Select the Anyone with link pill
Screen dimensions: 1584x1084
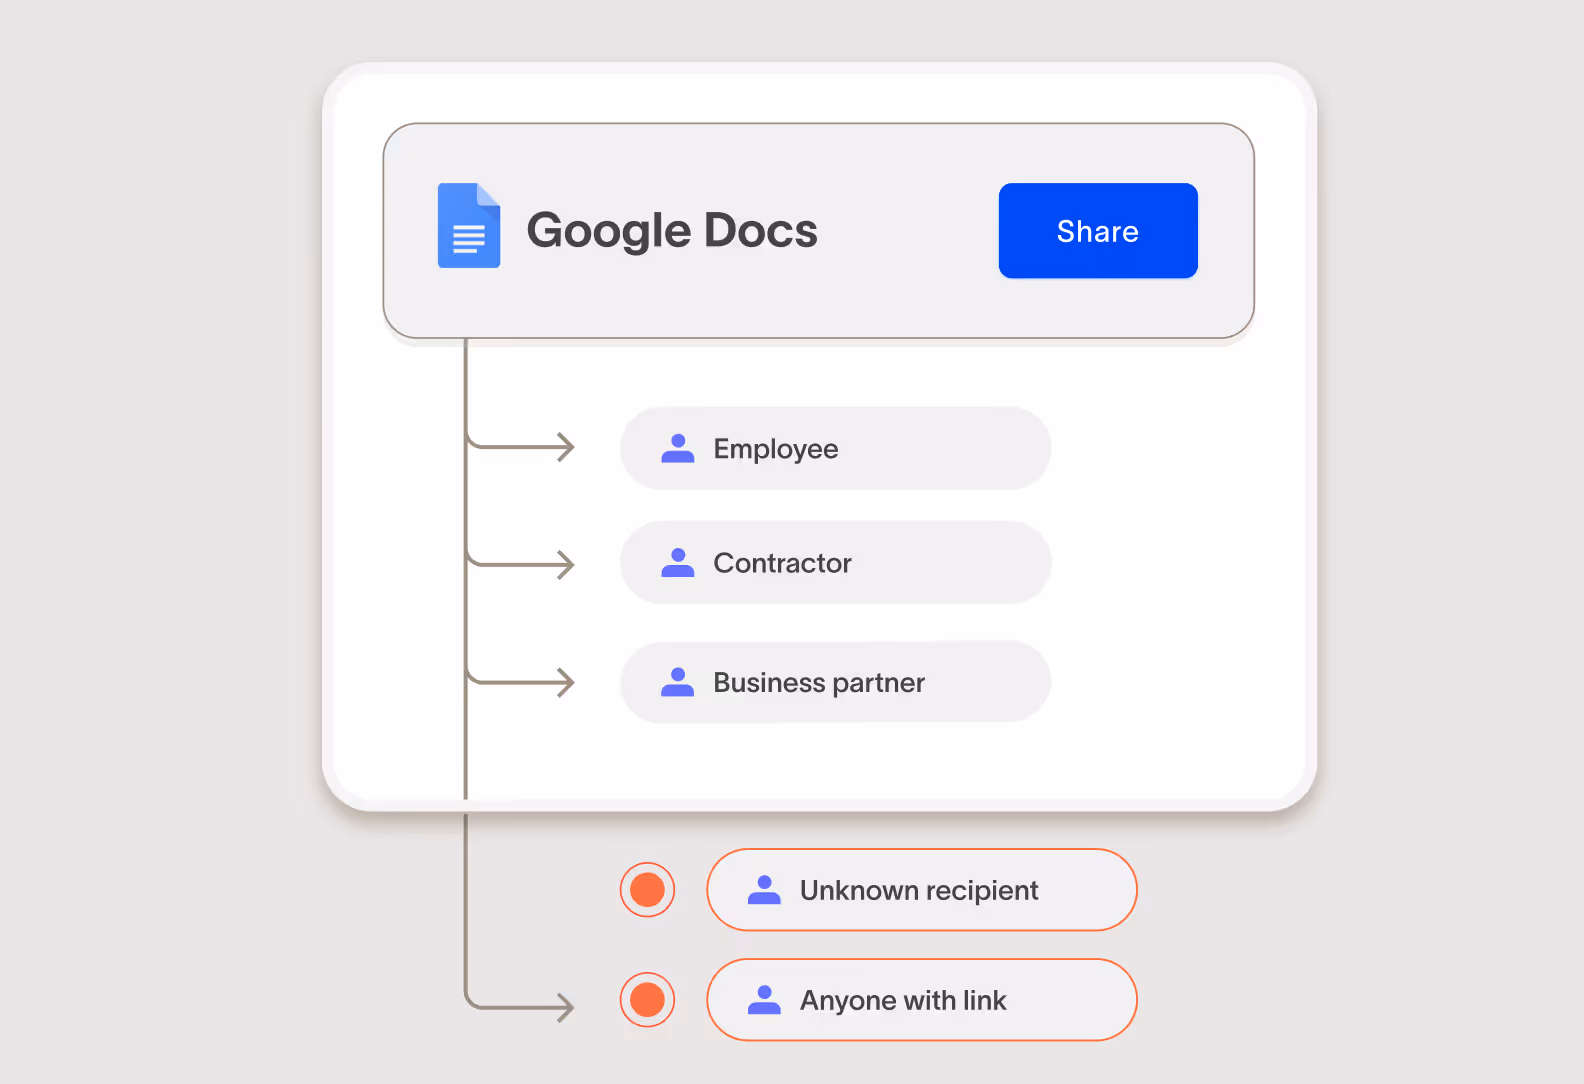pyautogui.click(x=922, y=1000)
